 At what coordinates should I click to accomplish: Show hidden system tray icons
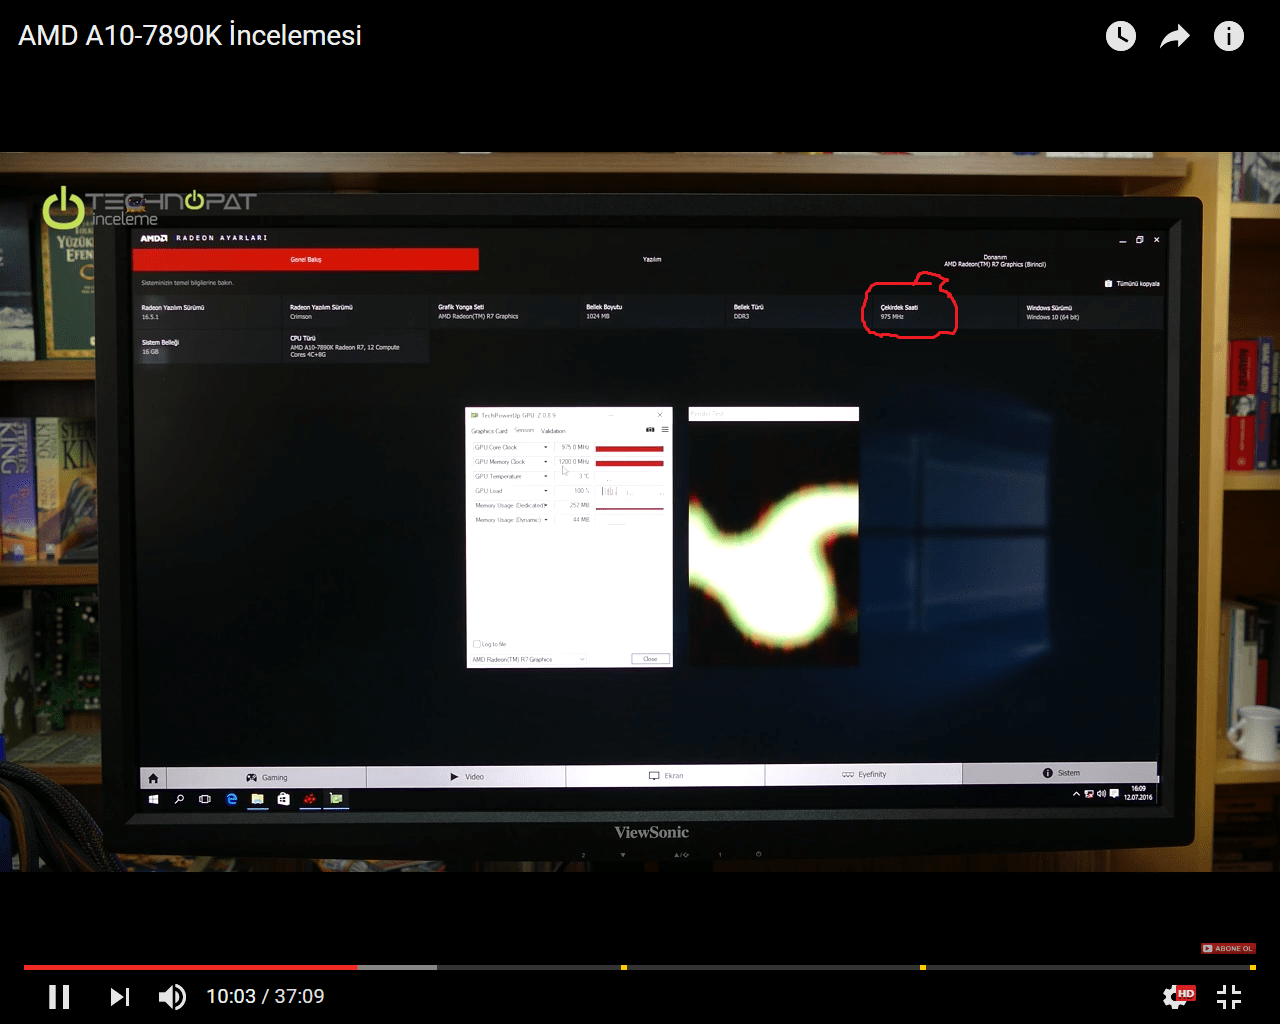click(x=1076, y=794)
